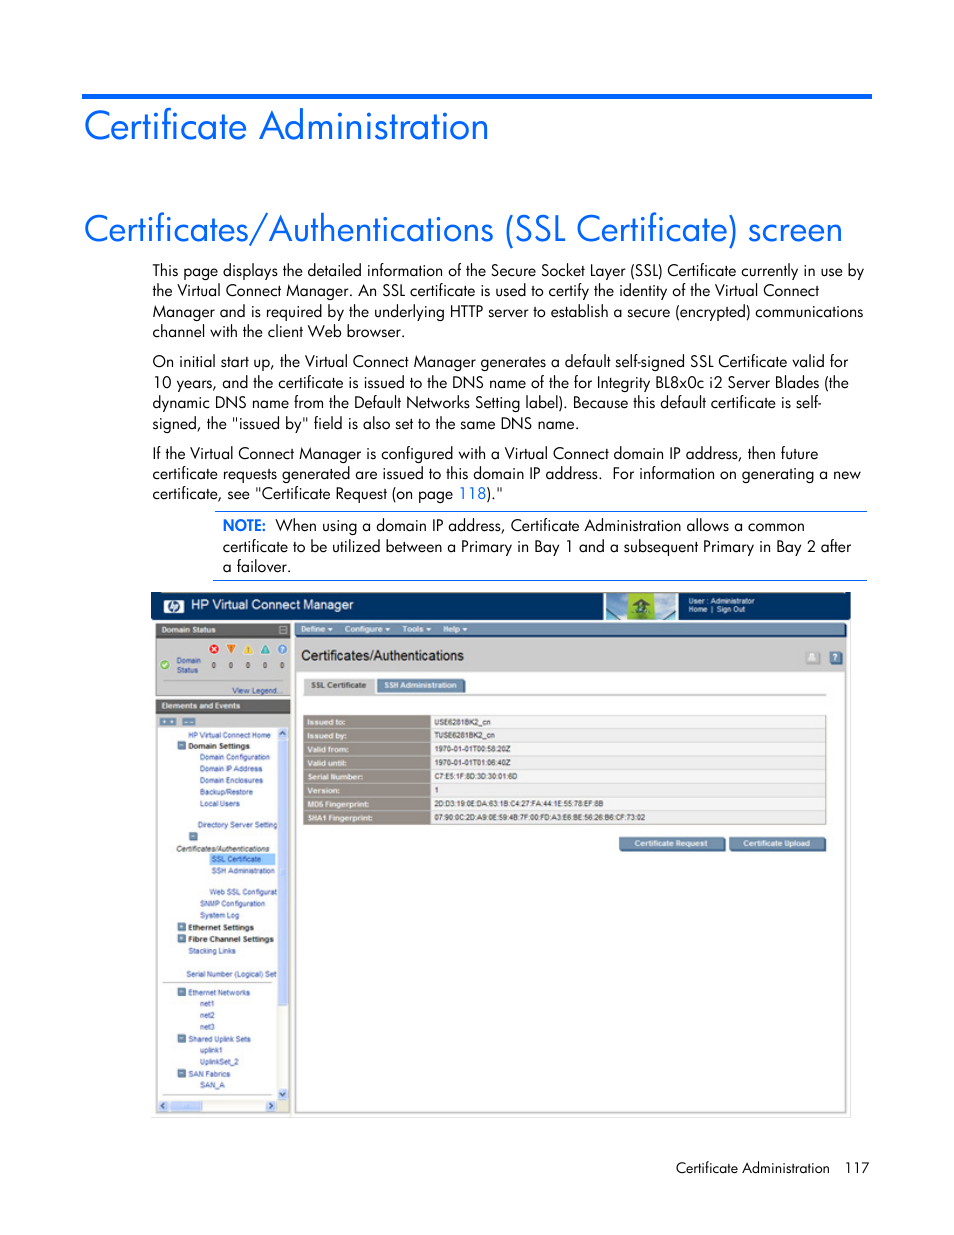Open Web SSL Configuration in tree
This screenshot has height=1235, width=954.
243,892
